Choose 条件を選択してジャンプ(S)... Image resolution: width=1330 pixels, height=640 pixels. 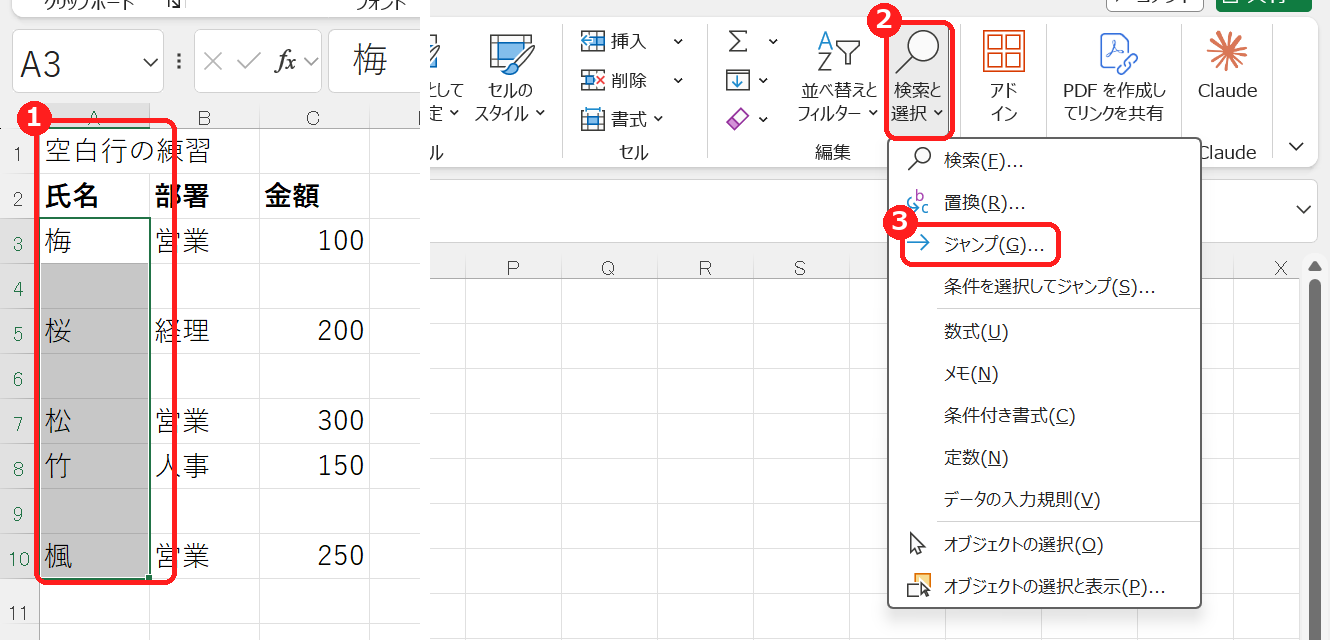pyautogui.click(x=1044, y=287)
